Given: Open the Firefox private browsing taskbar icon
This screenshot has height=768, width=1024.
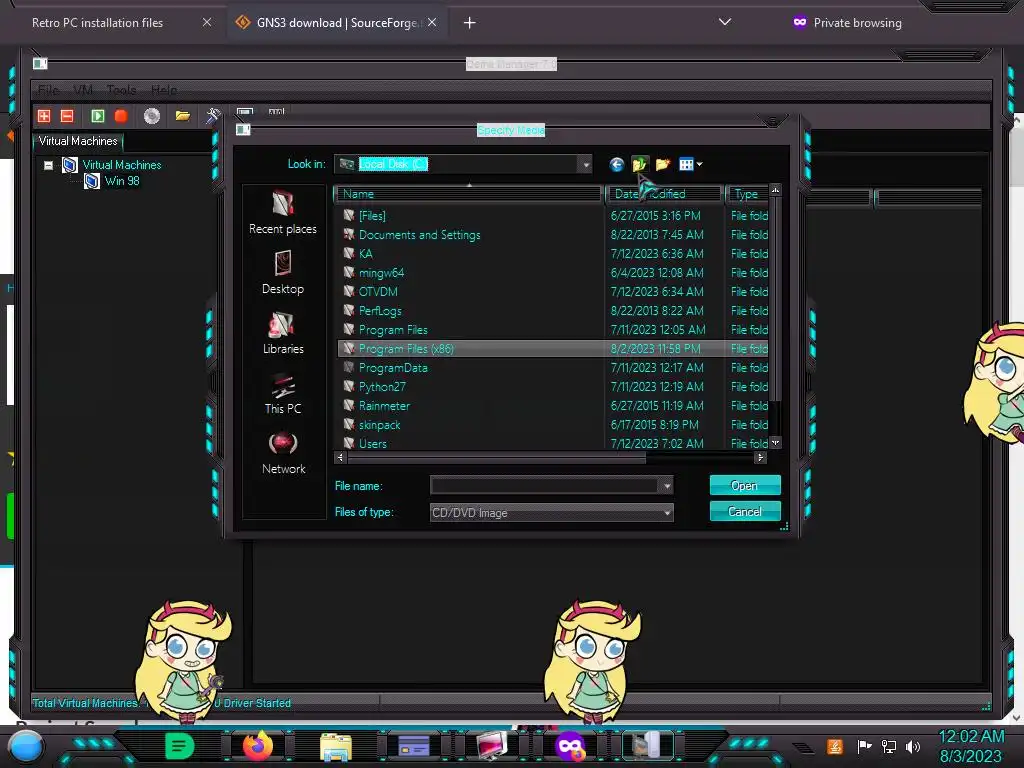Looking at the screenshot, I should (569, 746).
